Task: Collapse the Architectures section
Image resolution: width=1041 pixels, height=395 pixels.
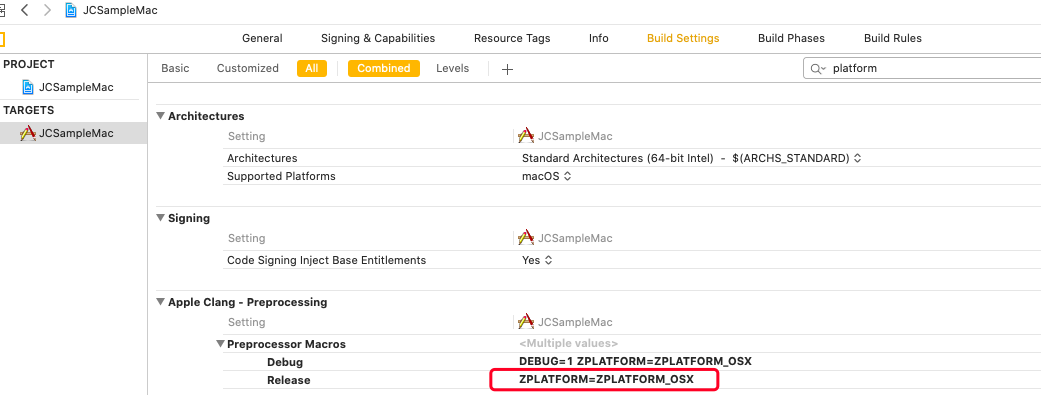Action: coord(160,116)
